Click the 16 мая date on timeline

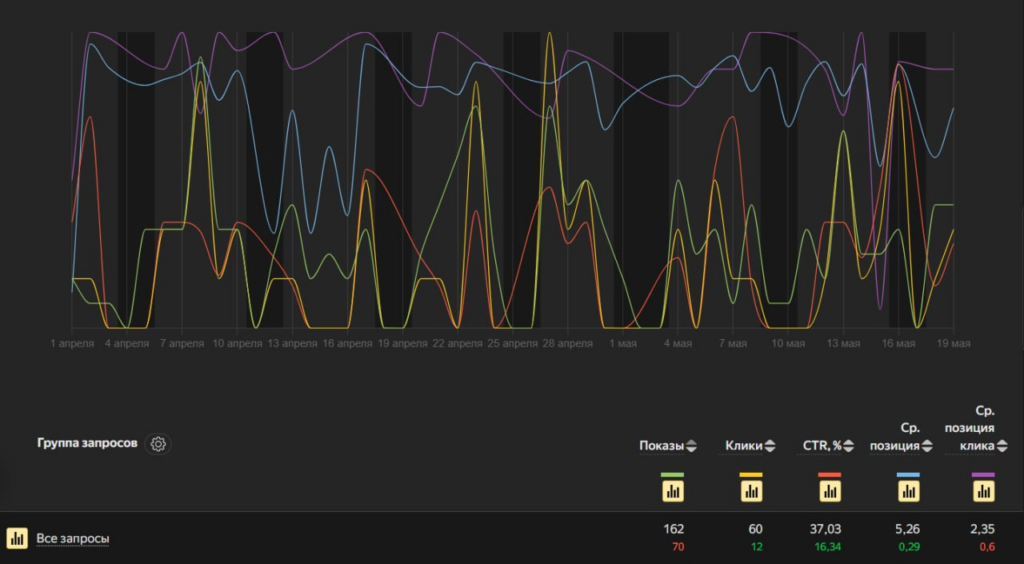click(x=899, y=343)
